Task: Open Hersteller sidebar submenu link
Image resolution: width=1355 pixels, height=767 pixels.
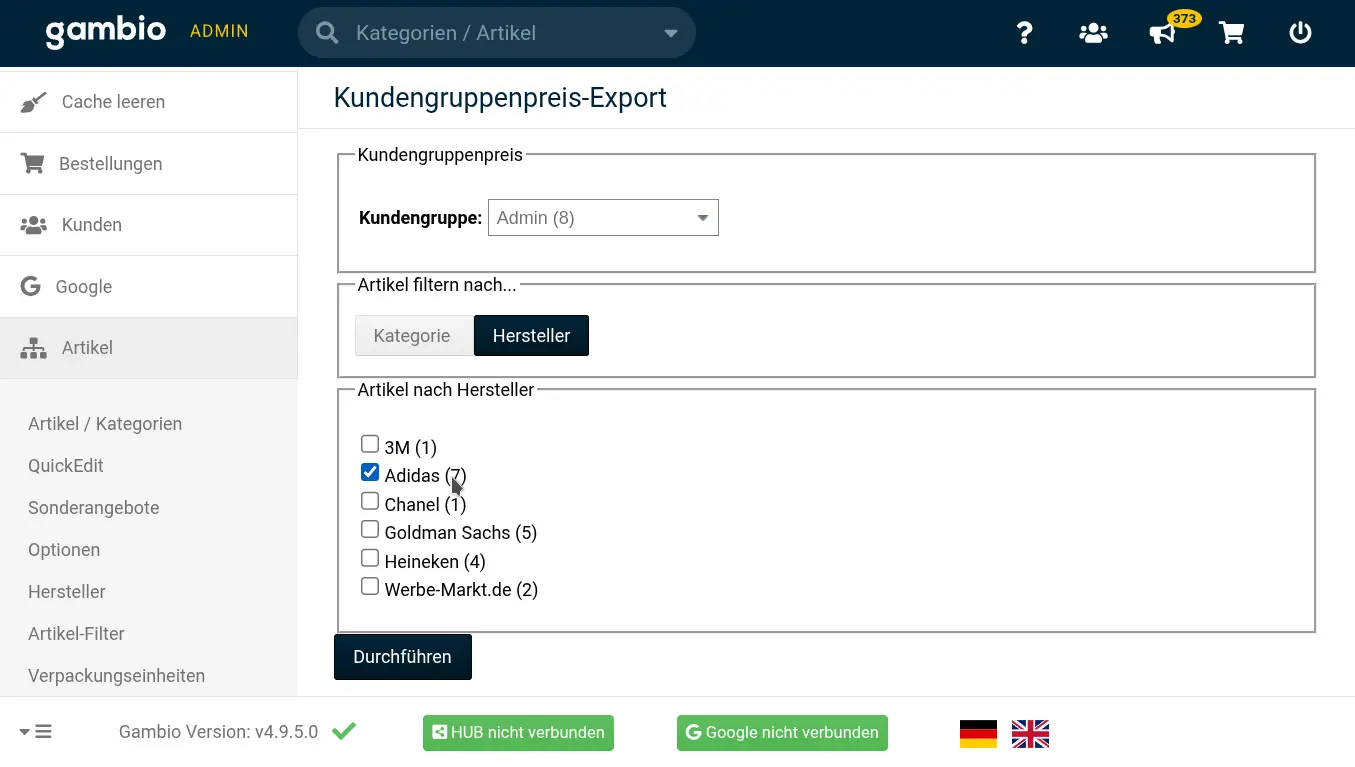Action: pyautogui.click(x=67, y=592)
